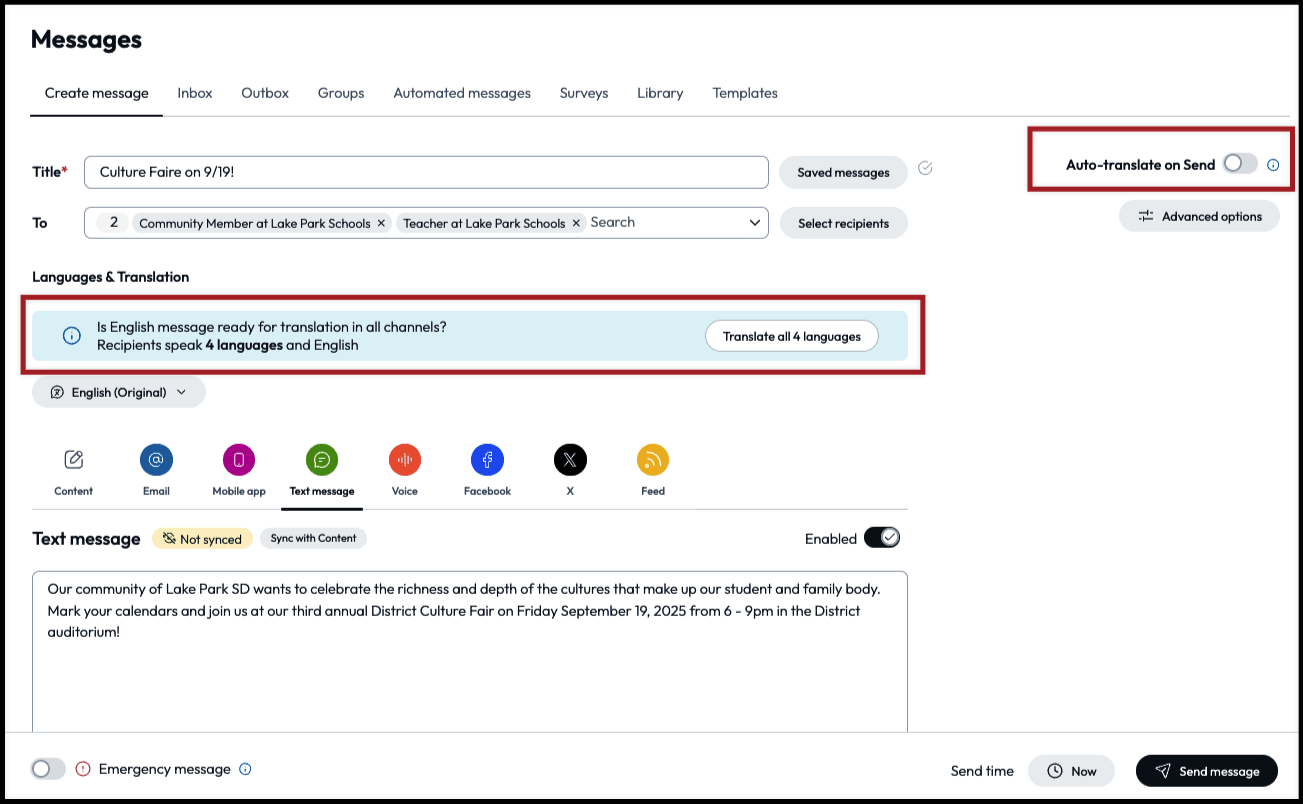1303x804 pixels.
Task: Open the English (Original) language dropdown
Action: tap(117, 392)
